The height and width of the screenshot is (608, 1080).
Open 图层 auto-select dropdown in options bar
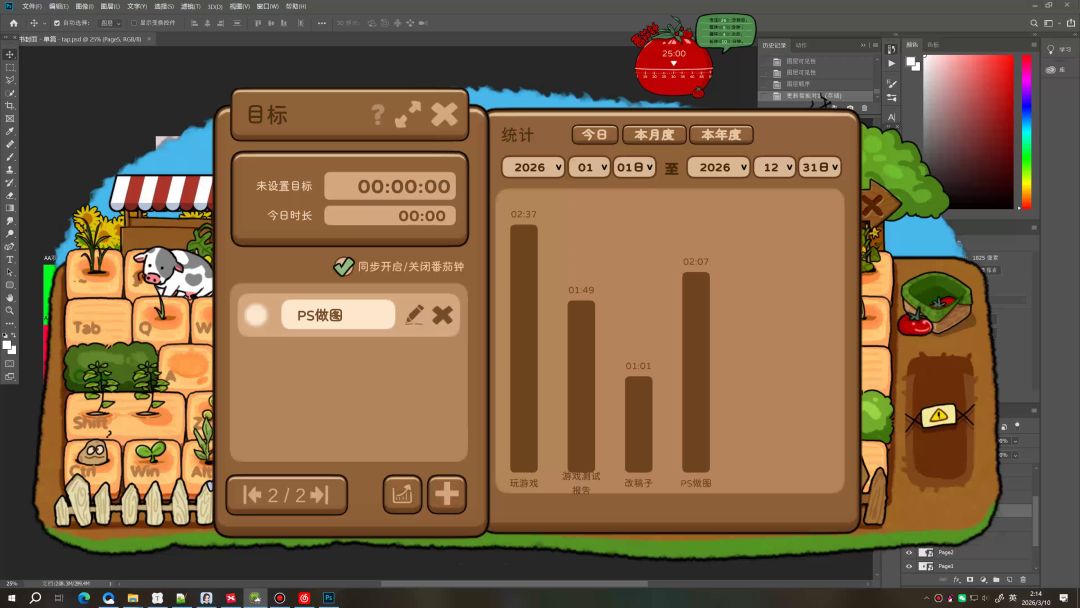click(110, 23)
